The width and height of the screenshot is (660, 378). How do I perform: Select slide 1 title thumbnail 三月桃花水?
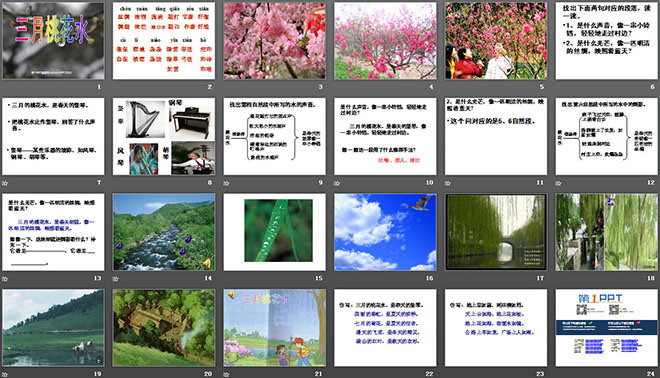tap(53, 41)
